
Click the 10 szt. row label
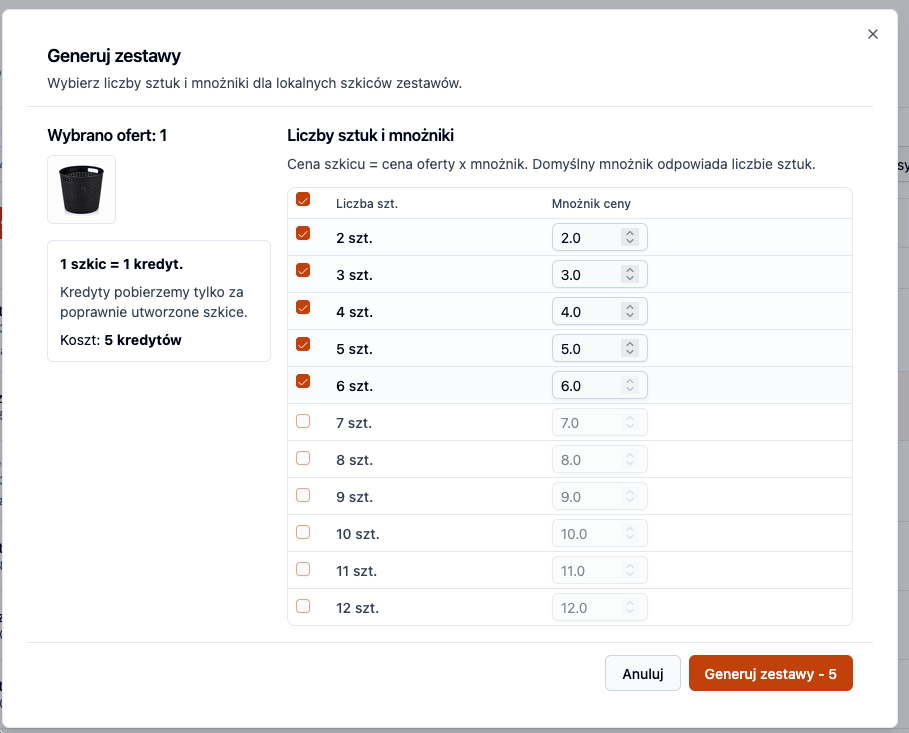(358, 535)
